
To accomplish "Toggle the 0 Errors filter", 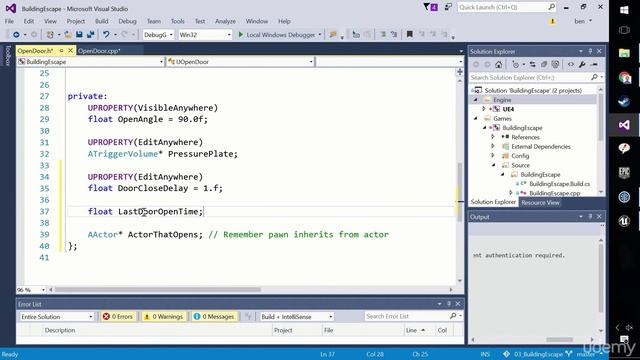I will coord(118,316).
